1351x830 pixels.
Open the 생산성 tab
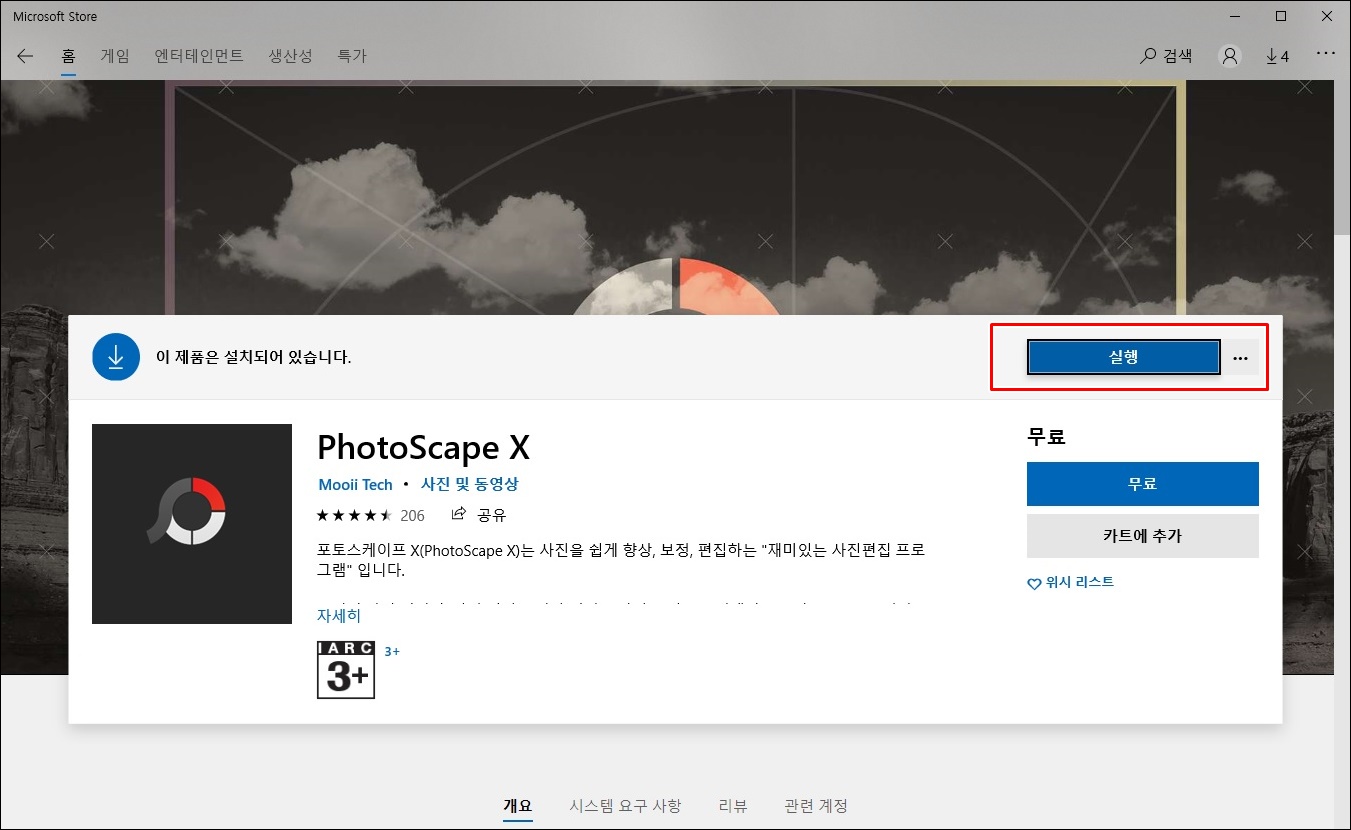pyautogui.click(x=291, y=56)
